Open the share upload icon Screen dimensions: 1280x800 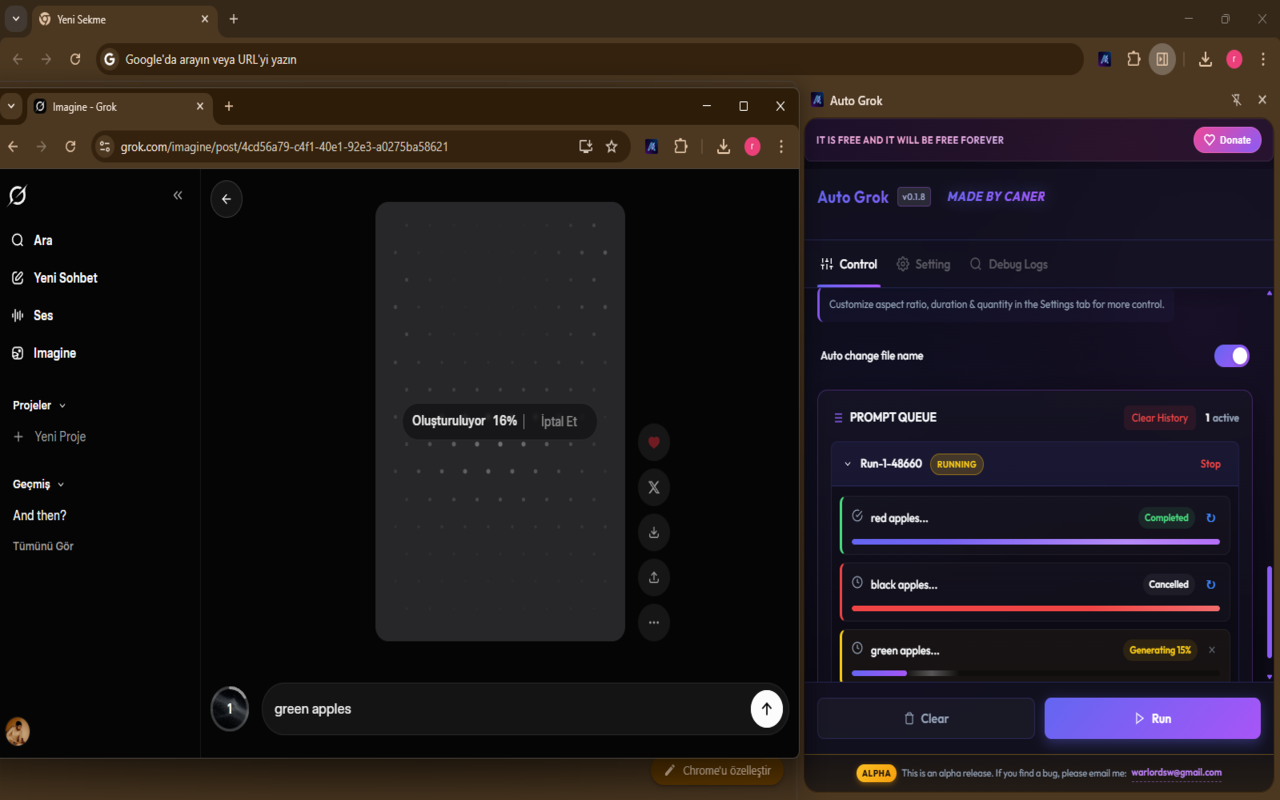[x=654, y=577]
